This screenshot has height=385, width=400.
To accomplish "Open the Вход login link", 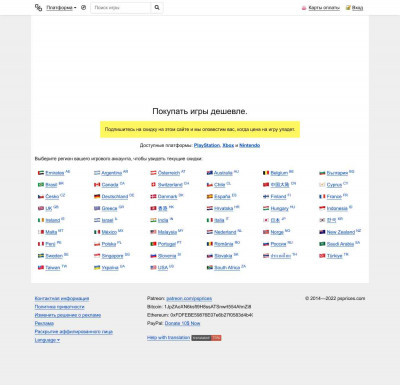I will pyautogui.click(x=357, y=8).
